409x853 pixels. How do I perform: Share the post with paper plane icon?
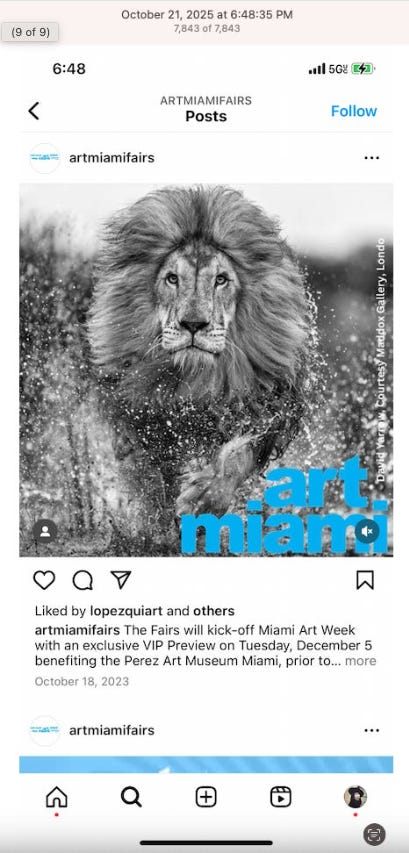(121, 579)
